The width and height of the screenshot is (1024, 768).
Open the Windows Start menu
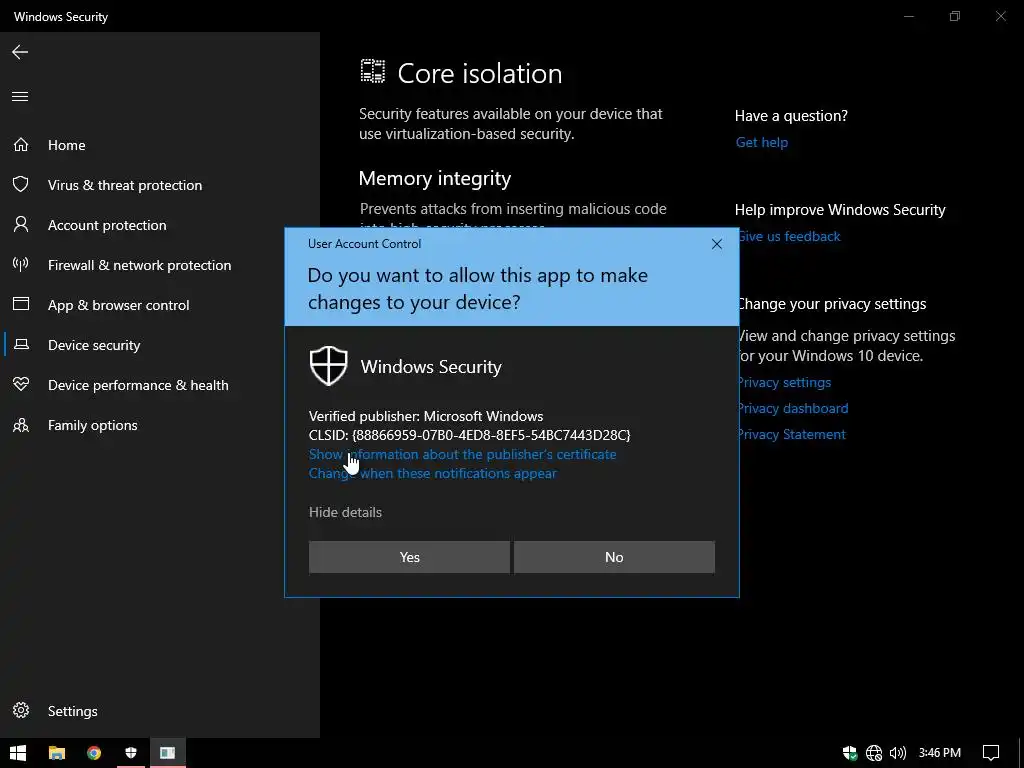coord(18,753)
